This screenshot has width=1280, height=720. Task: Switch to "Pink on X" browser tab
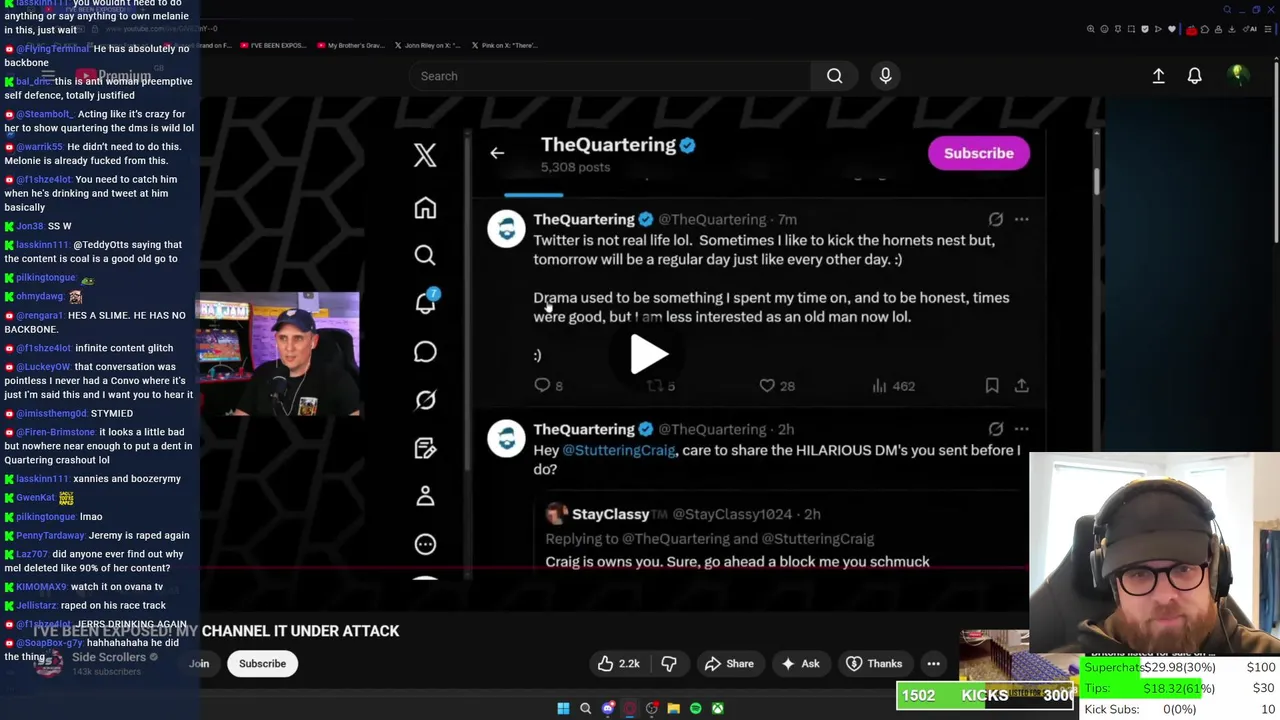(x=504, y=45)
